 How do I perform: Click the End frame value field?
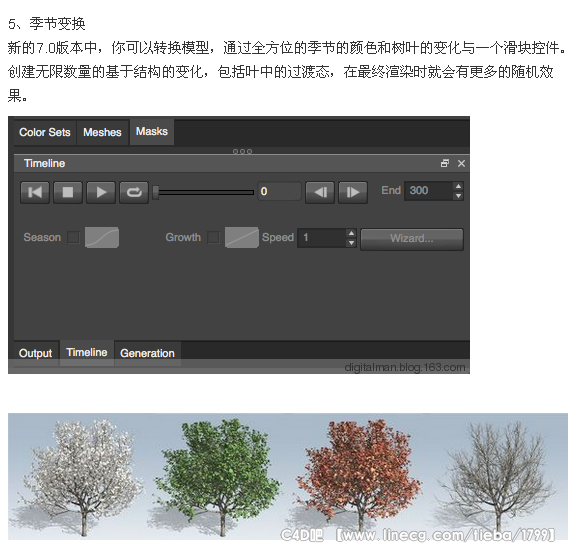click(429, 191)
